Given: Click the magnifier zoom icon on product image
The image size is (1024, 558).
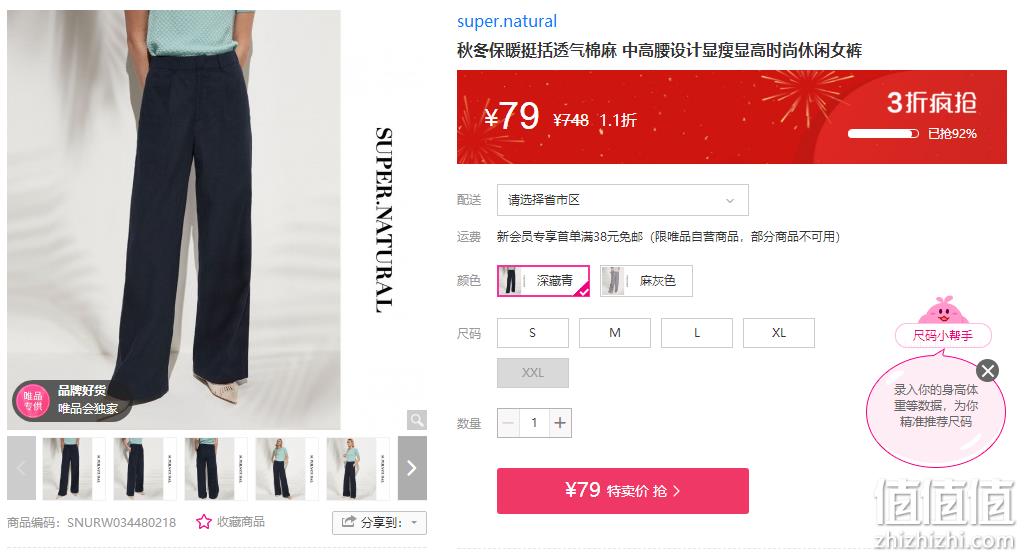Looking at the screenshot, I should click(417, 419).
